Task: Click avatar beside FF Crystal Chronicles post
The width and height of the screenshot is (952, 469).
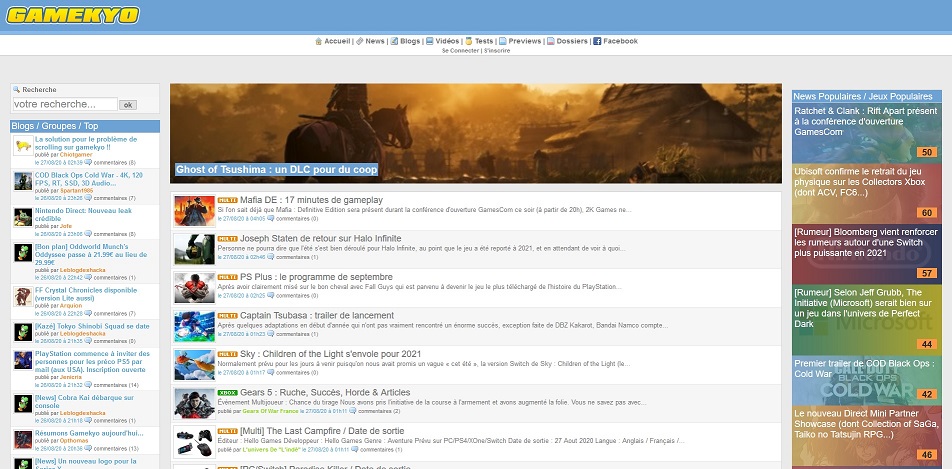Action: pyautogui.click(x=23, y=296)
